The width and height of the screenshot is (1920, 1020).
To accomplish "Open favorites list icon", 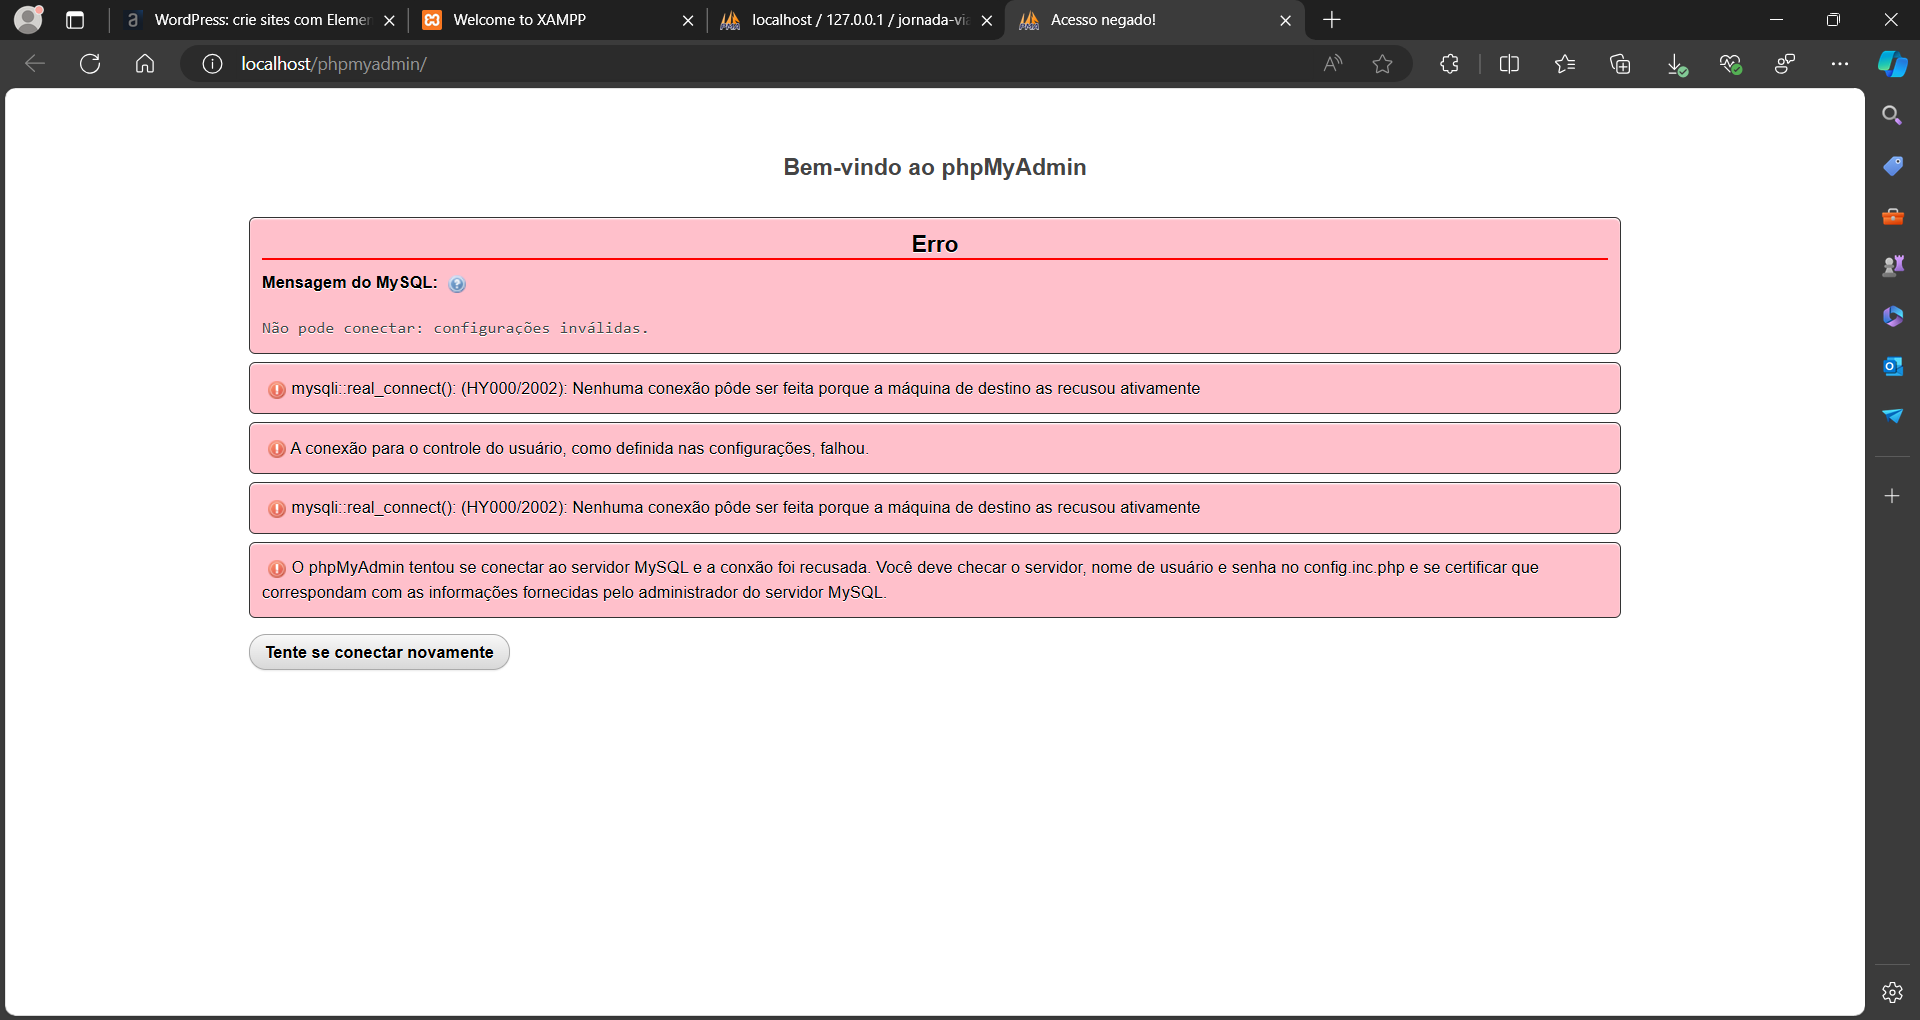I will click(1565, 64).
